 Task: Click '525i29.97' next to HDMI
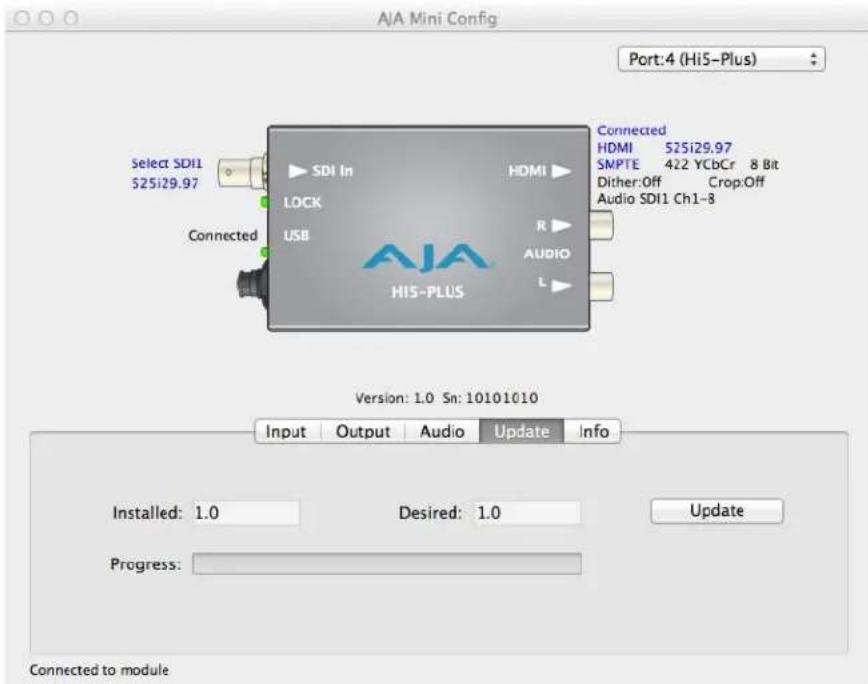tap(698, 148)
